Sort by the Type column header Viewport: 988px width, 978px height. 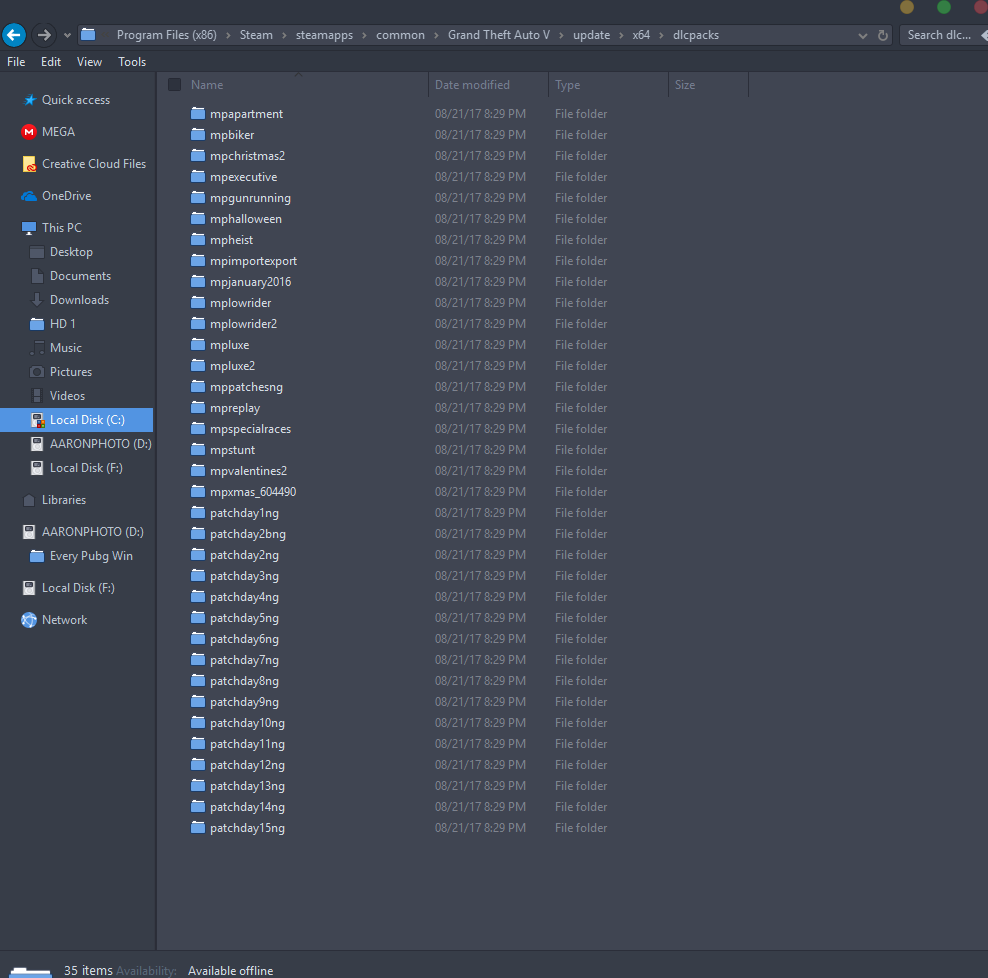coord(567,84)
